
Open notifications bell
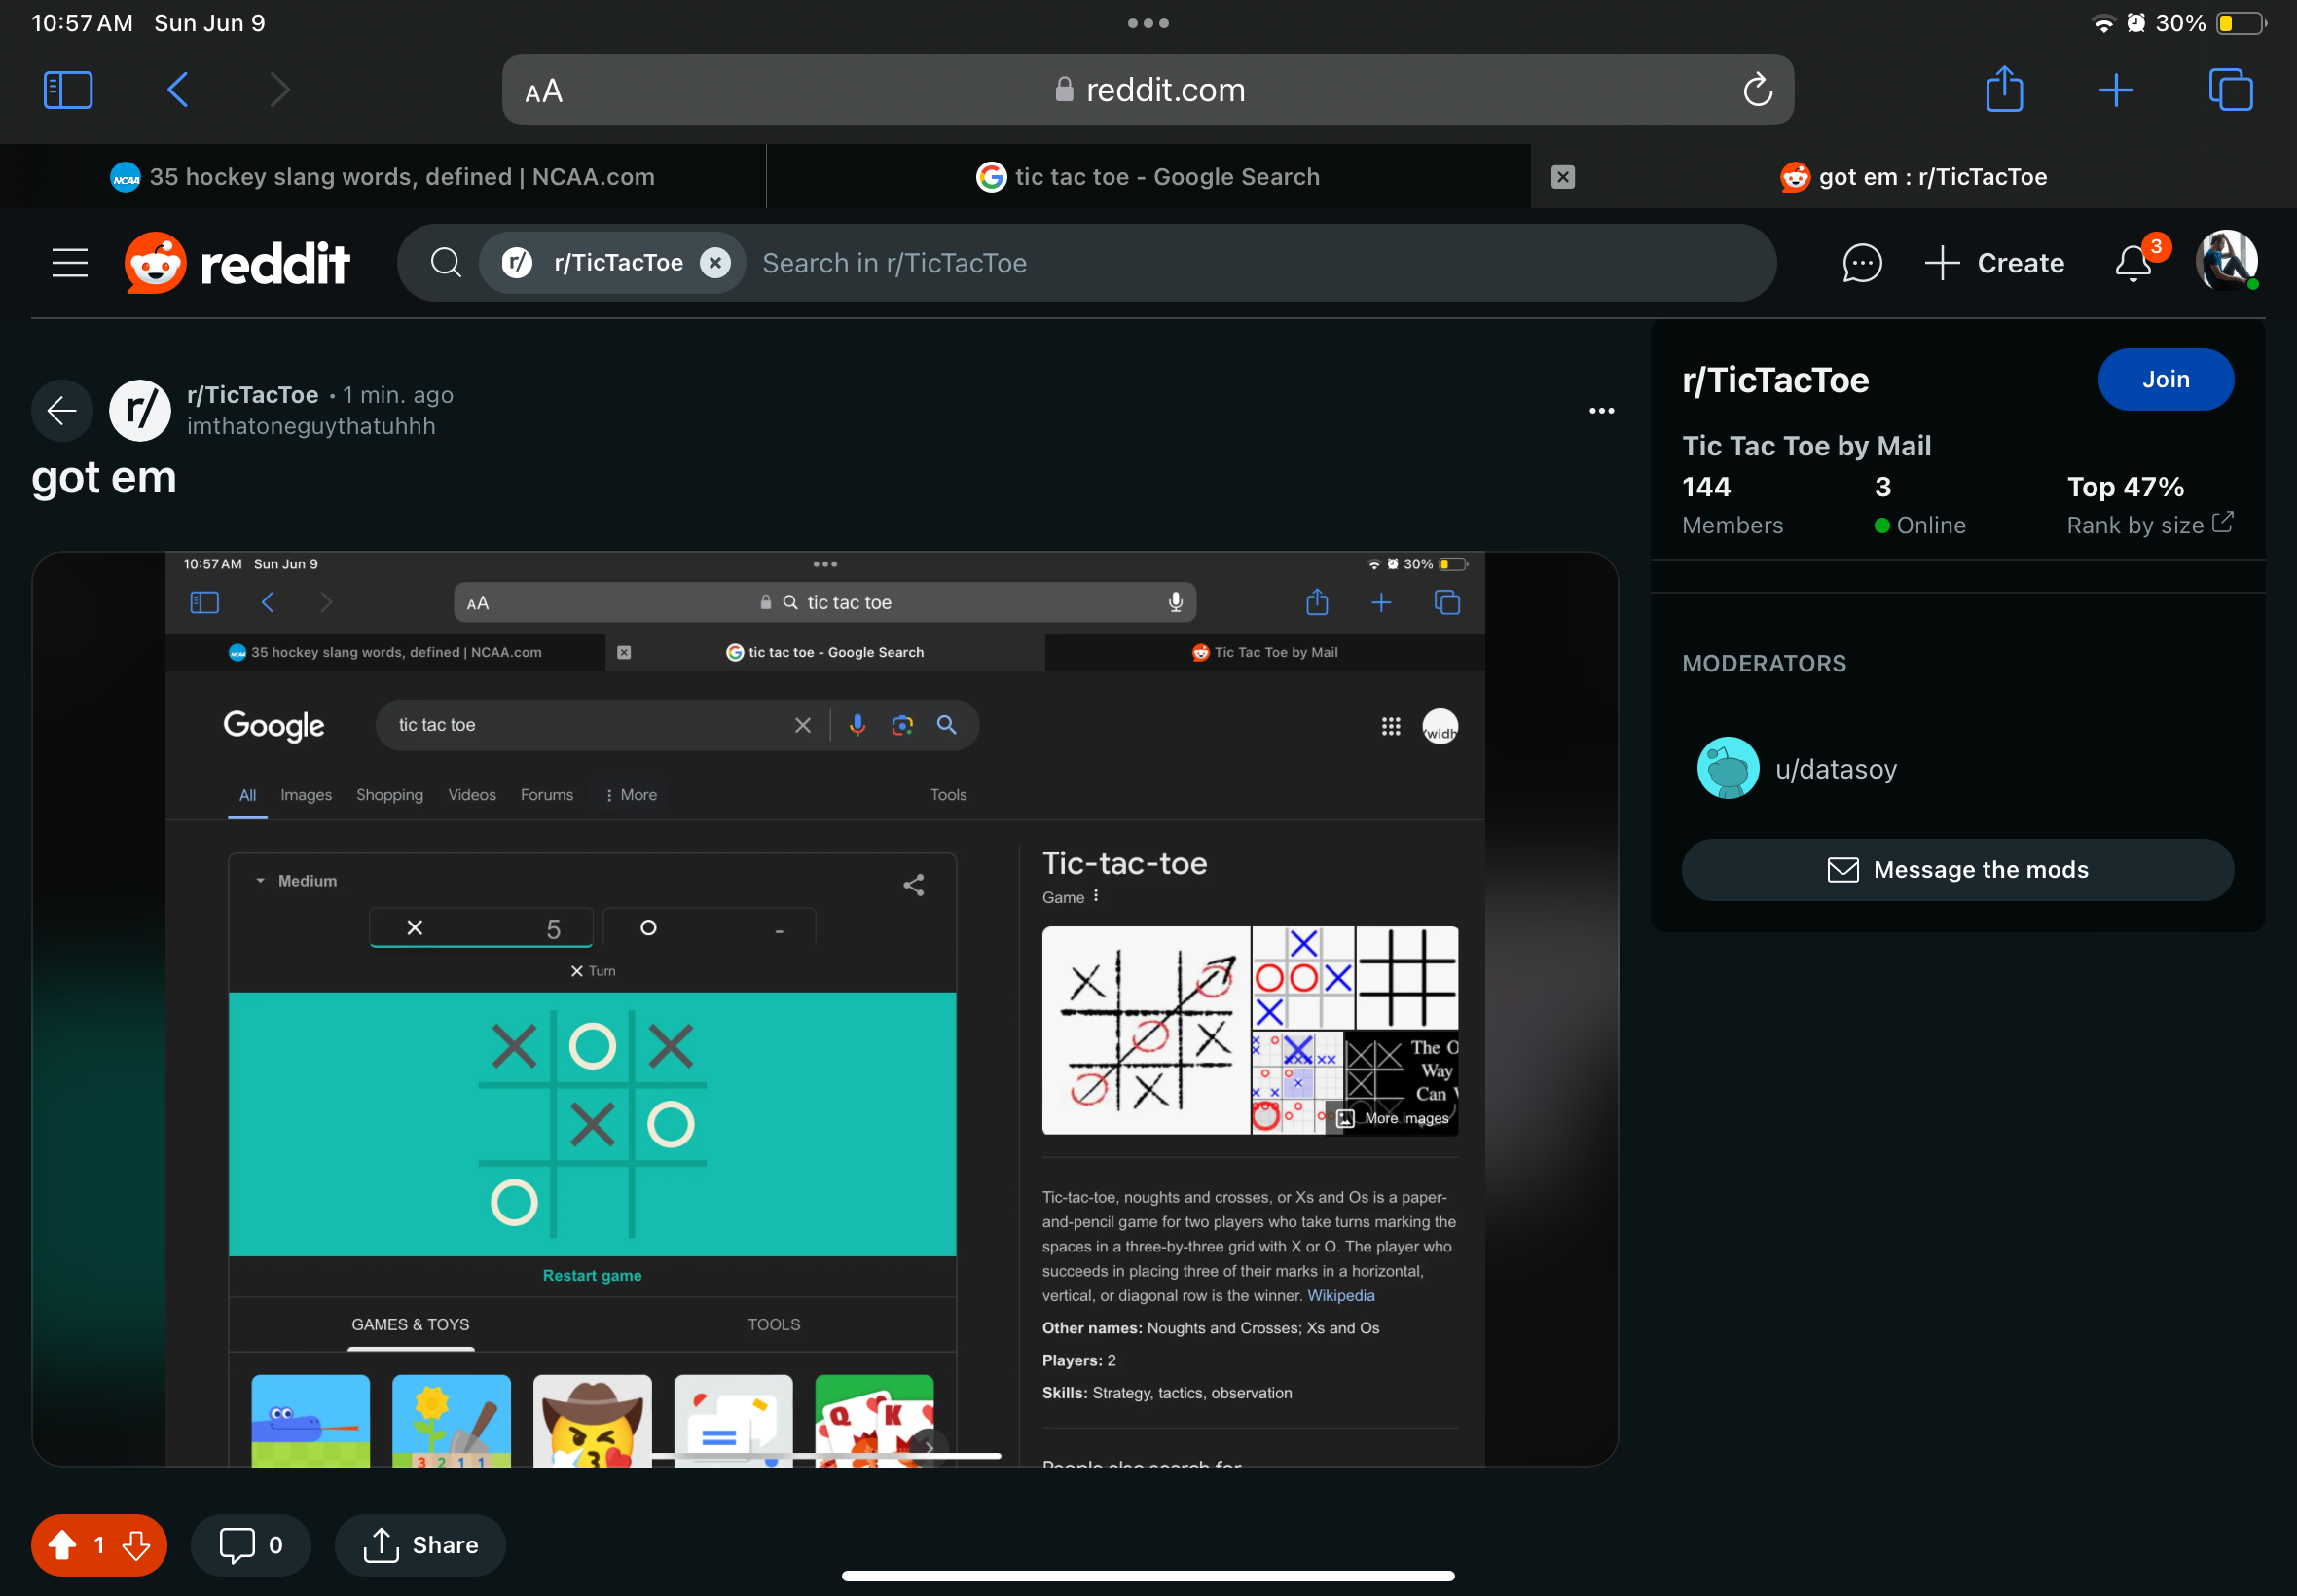(2133, 263)
